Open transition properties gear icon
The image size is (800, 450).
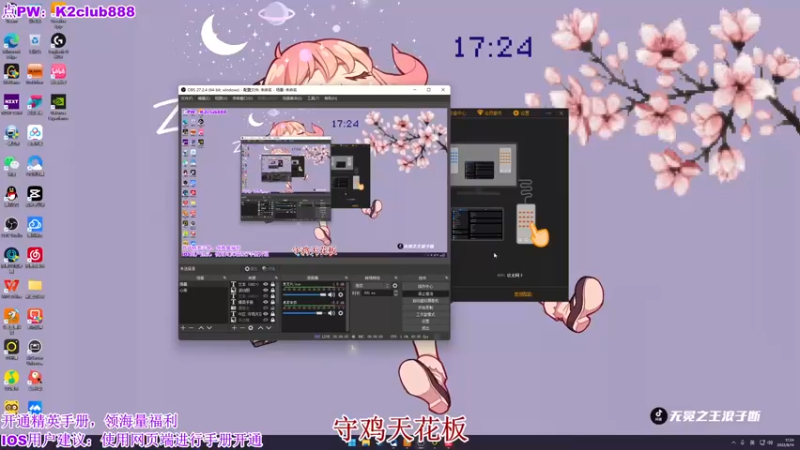395,286
